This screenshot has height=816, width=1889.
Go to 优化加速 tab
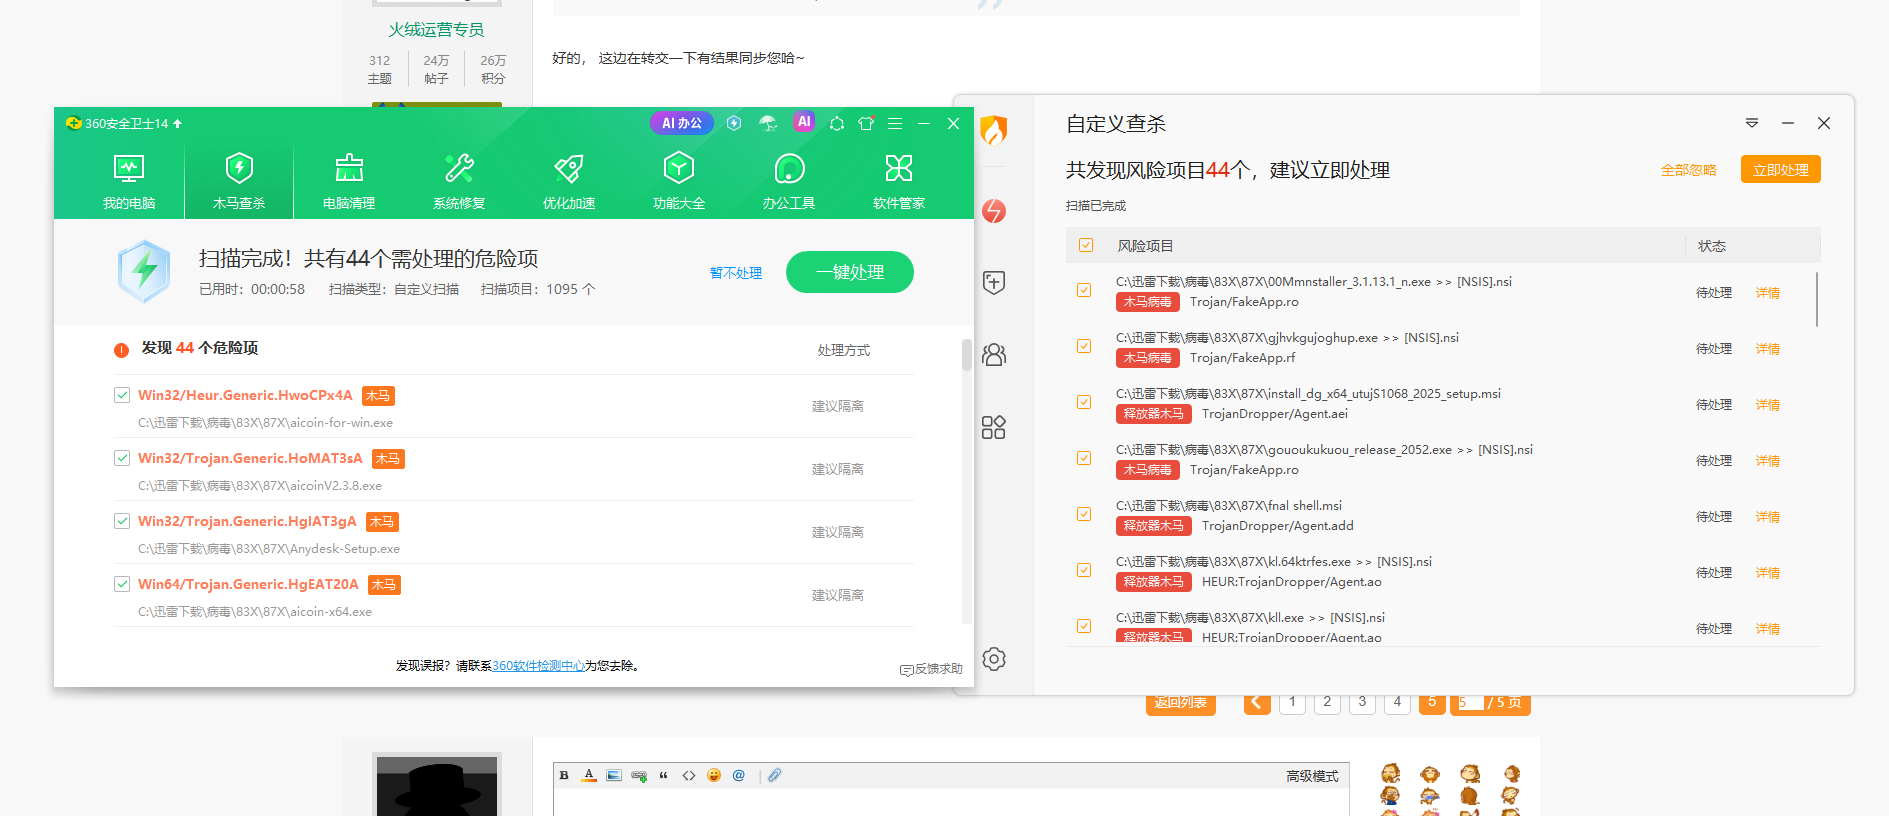[x=569, y=181]
